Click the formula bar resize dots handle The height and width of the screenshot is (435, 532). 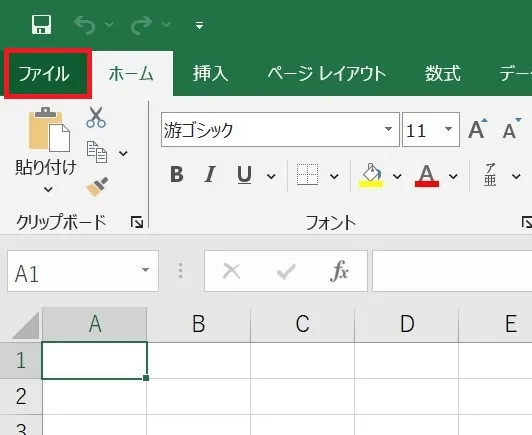[180, 271]
